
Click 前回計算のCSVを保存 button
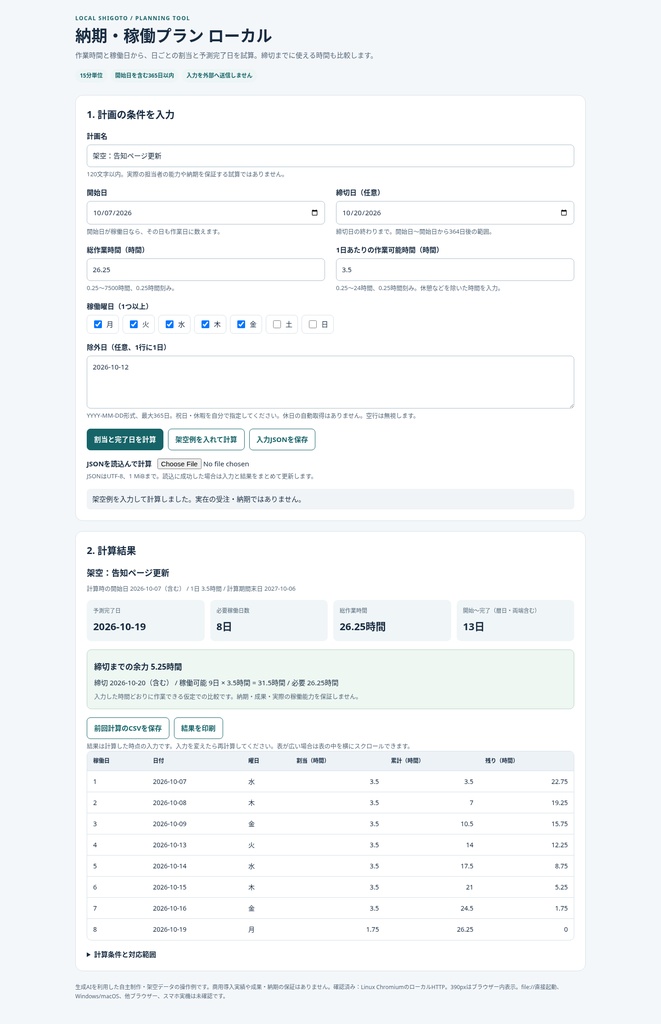128,728
